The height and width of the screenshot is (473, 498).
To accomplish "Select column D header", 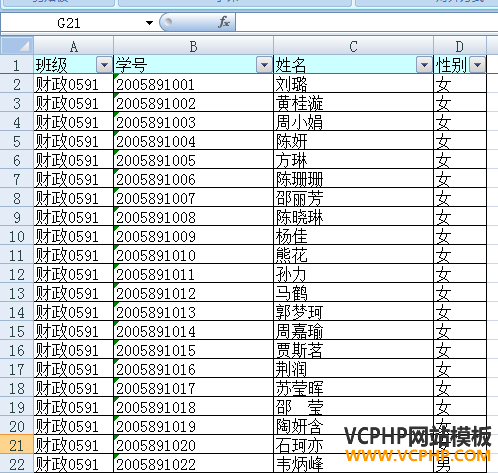I will (460, 46).
